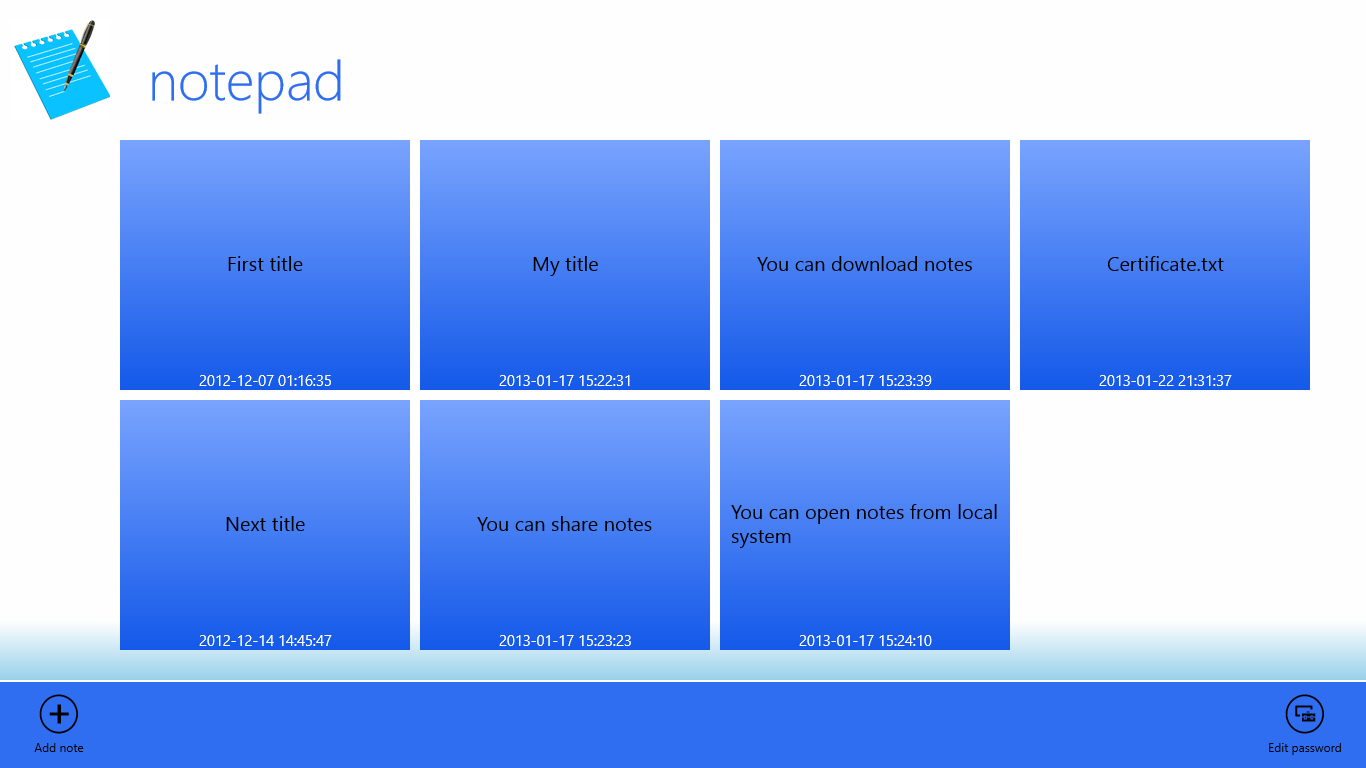
Task: Click timestamp 2013-01-22 21:31:37
Action: 1165,381
